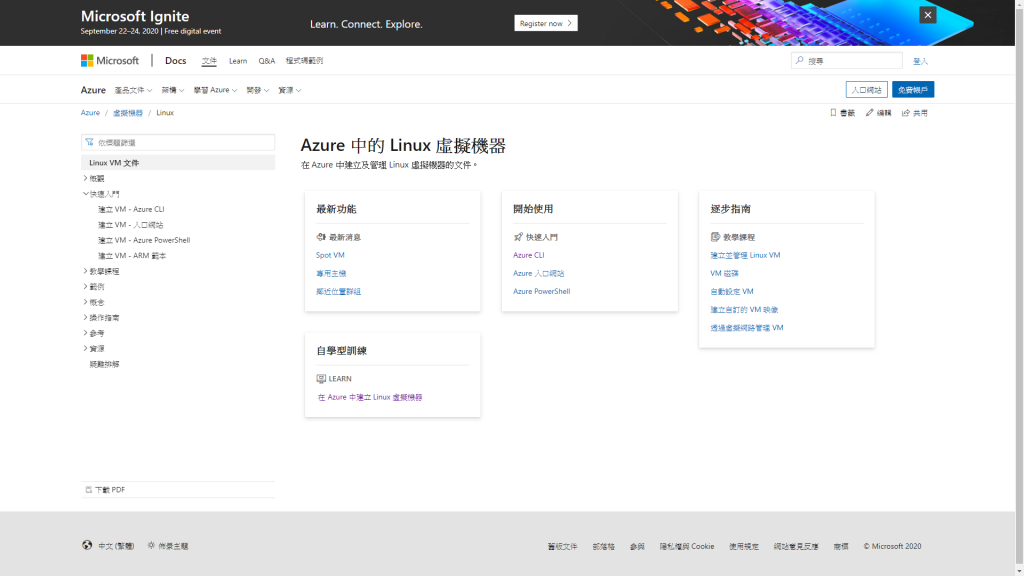
Task: Open the Spot VM link
Action: [x=330, y=255]
